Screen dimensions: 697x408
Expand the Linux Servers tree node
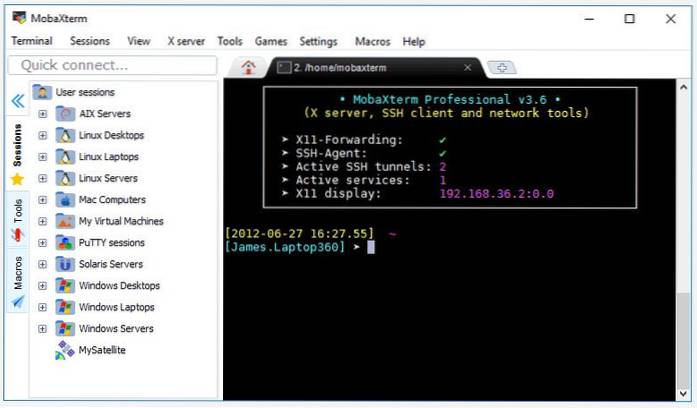(x=43, y=178)
